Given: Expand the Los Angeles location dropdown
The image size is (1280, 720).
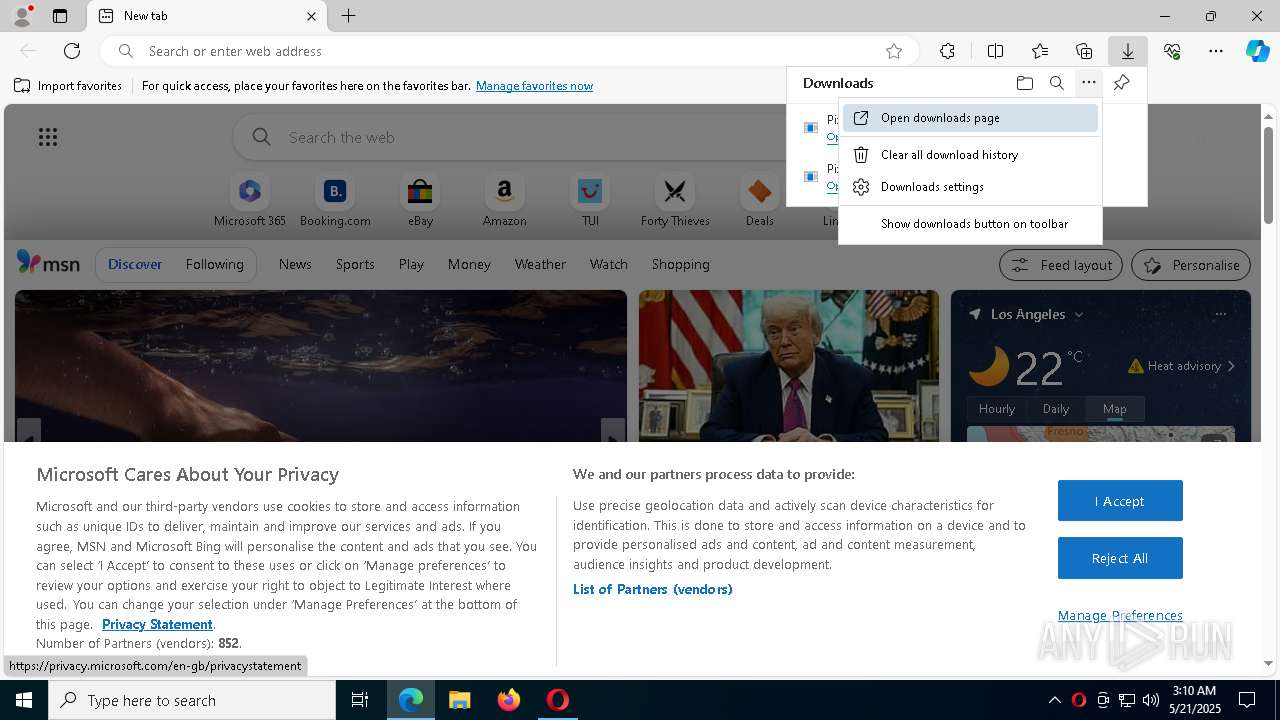Looking at the screenshot, I should 1079,315.
